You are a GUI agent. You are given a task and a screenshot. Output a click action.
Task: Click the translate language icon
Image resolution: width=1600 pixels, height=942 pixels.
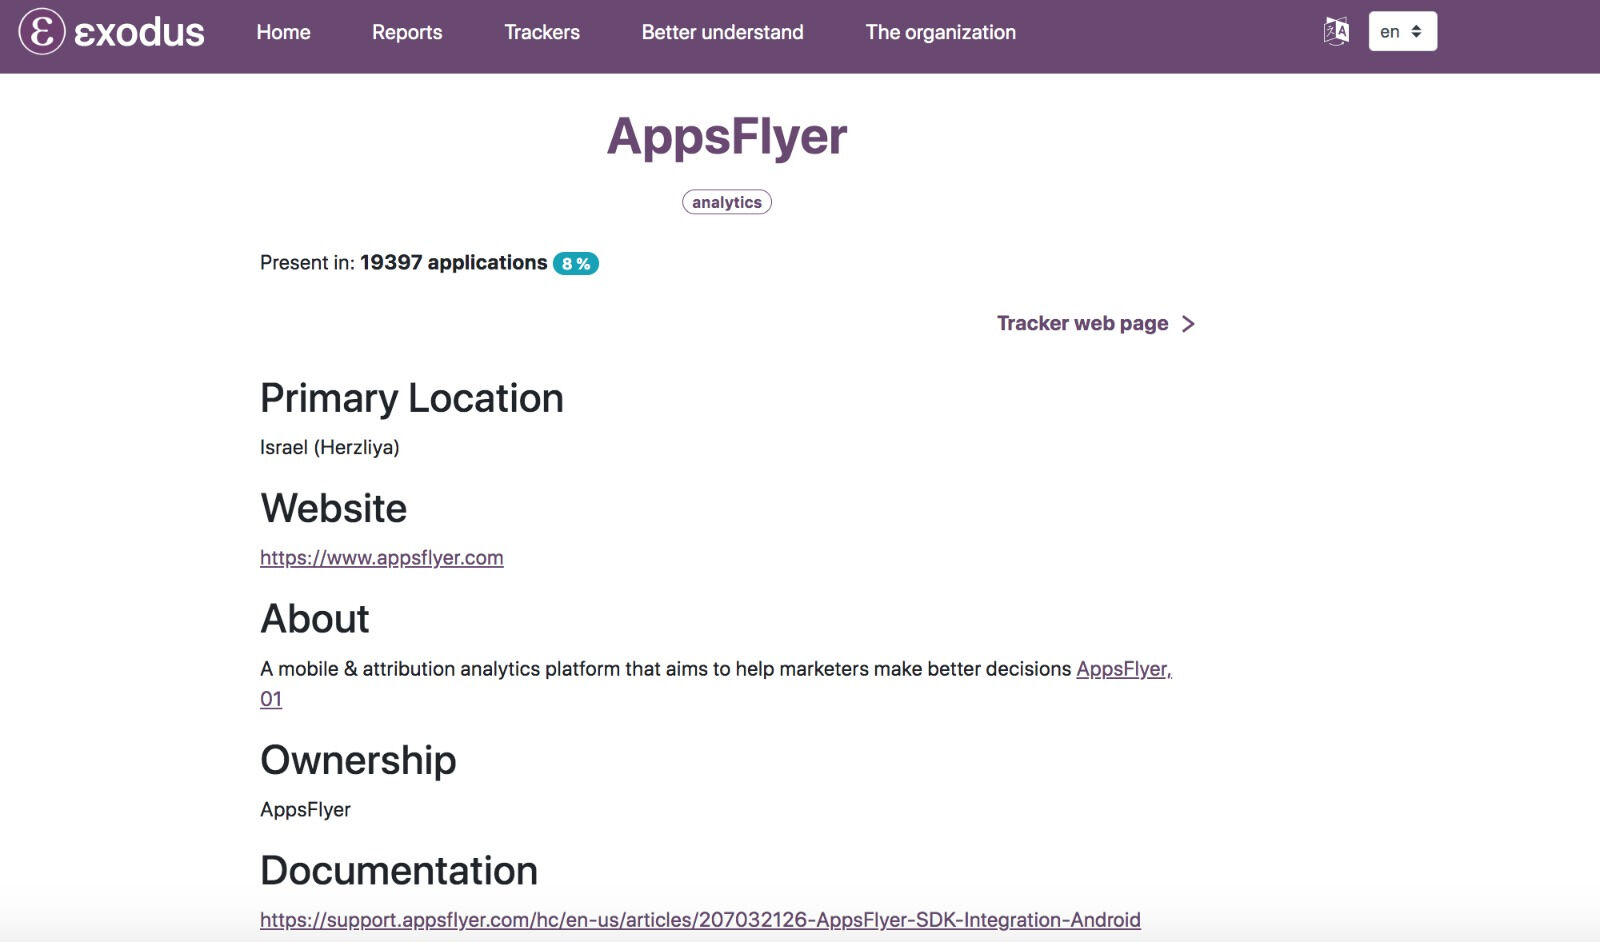pyautogui.click(x=1335, y=32)
